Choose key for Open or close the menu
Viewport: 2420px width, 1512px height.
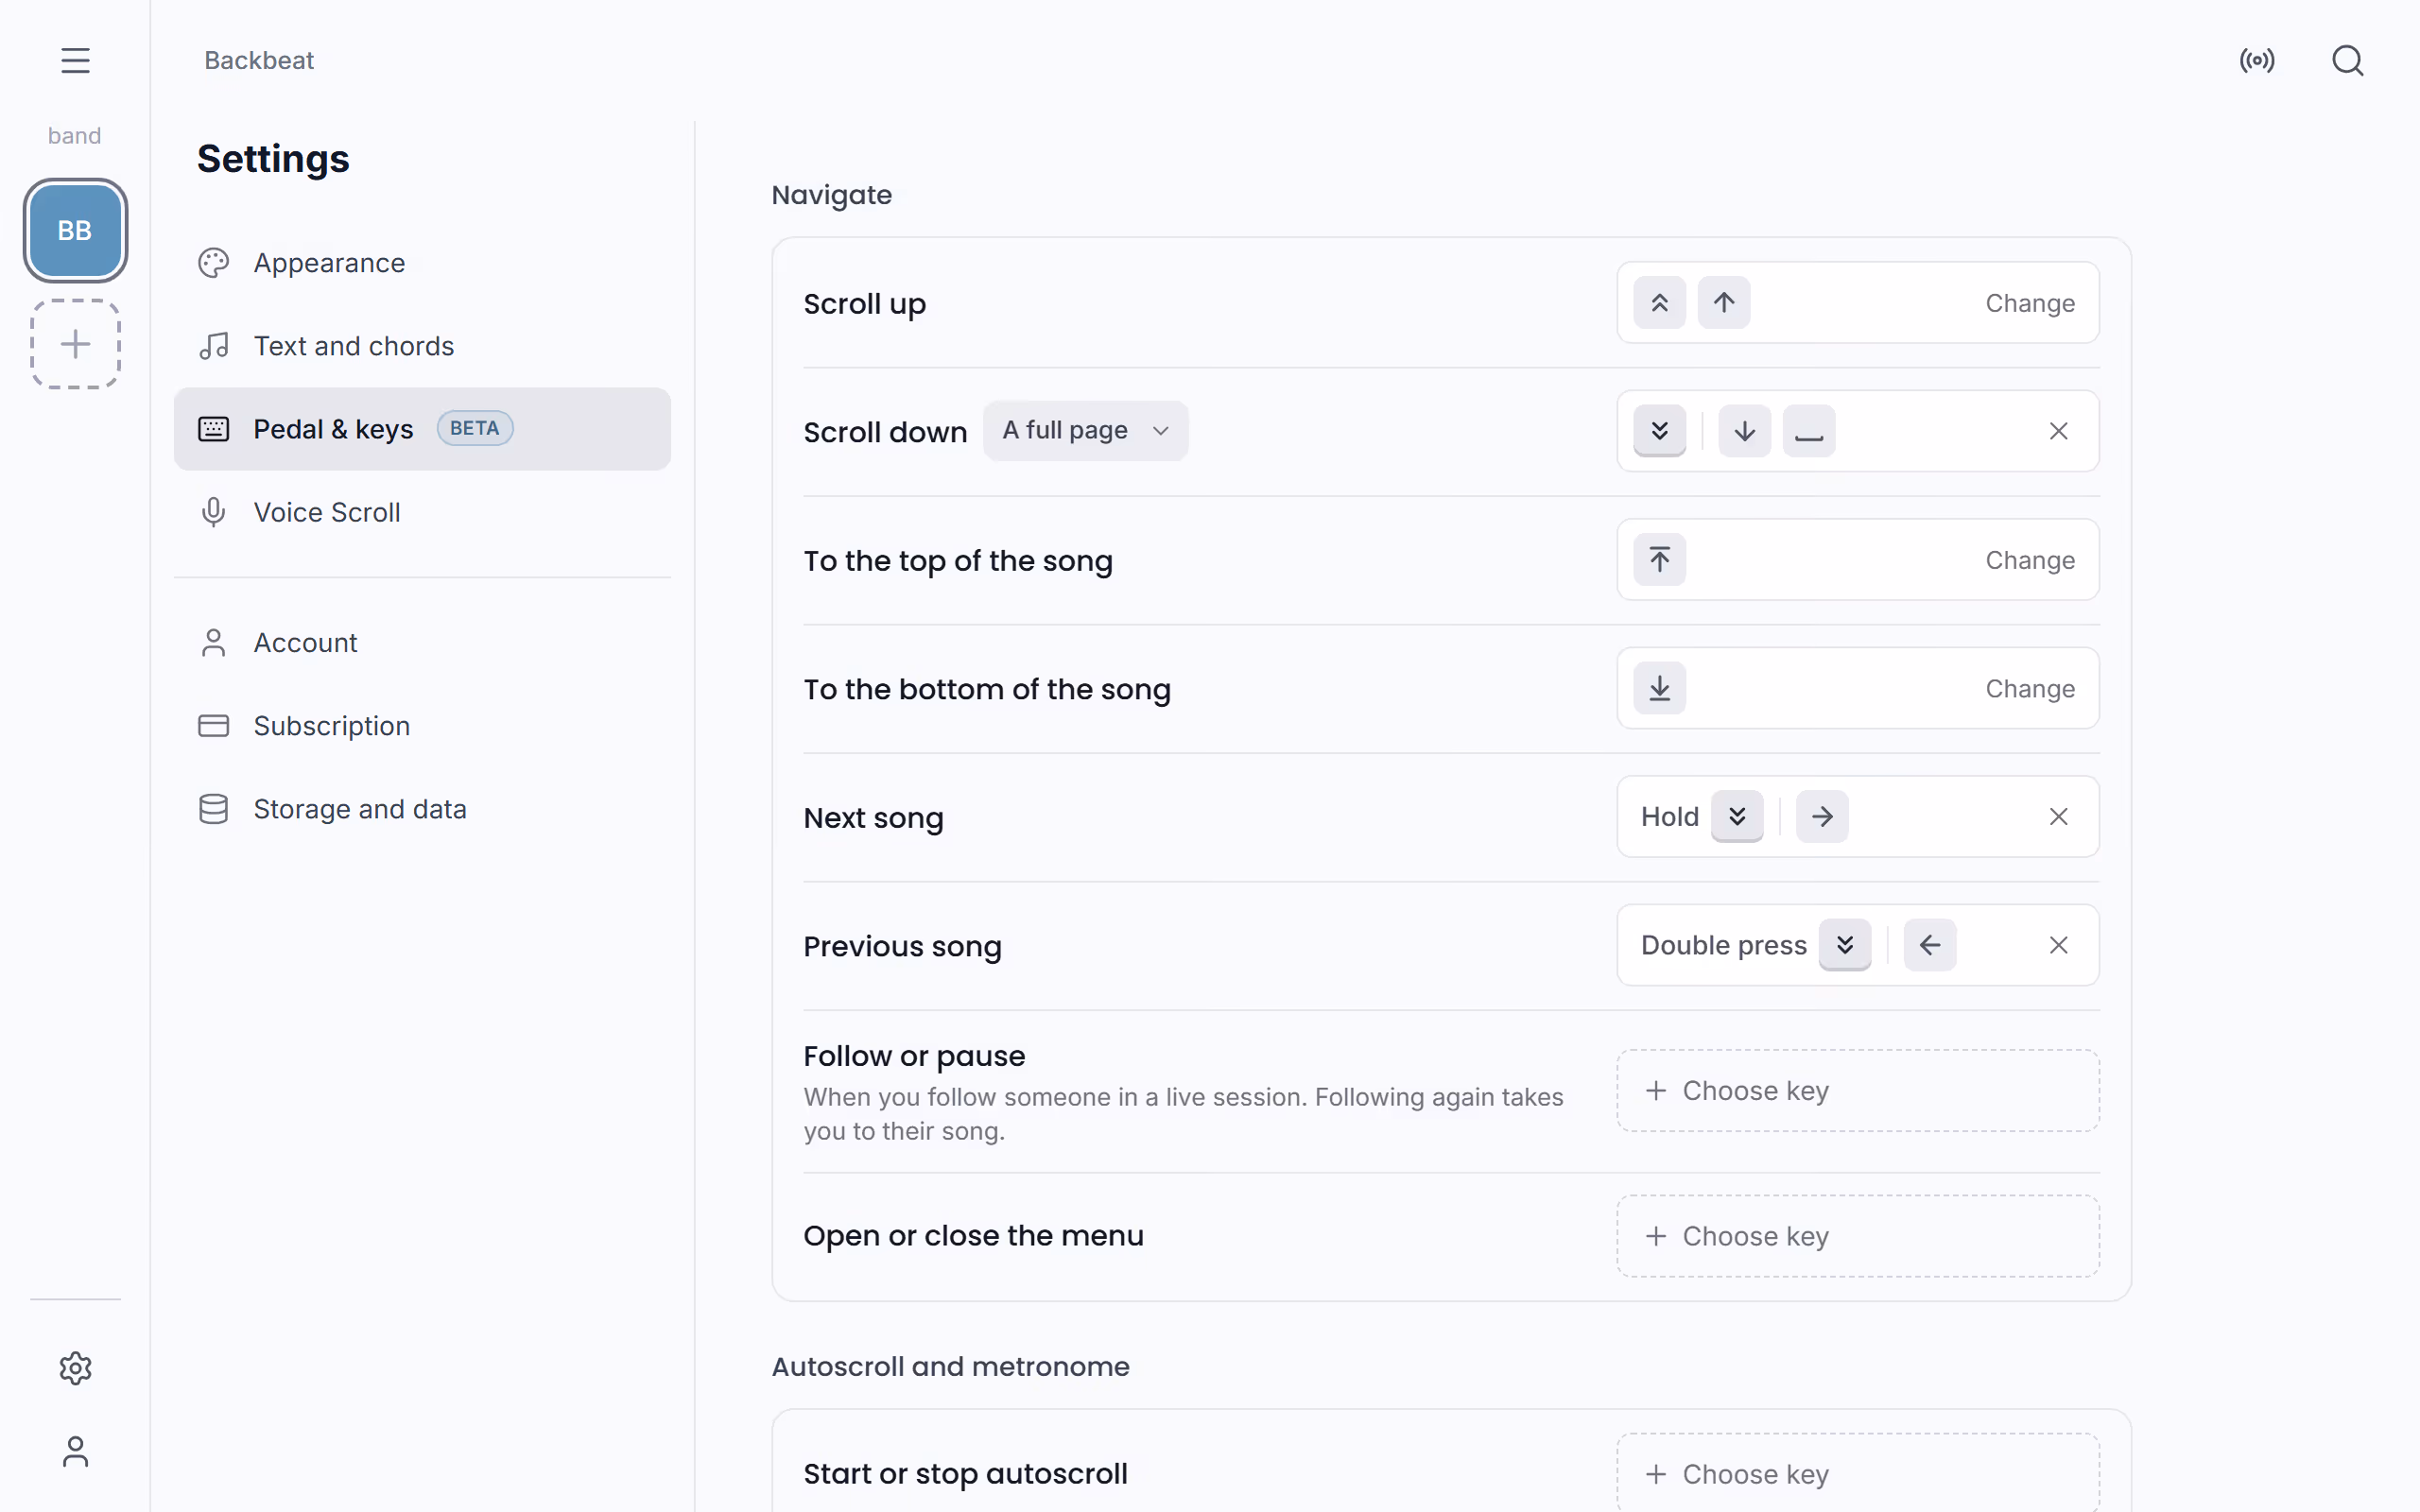click(1858, 1236)
